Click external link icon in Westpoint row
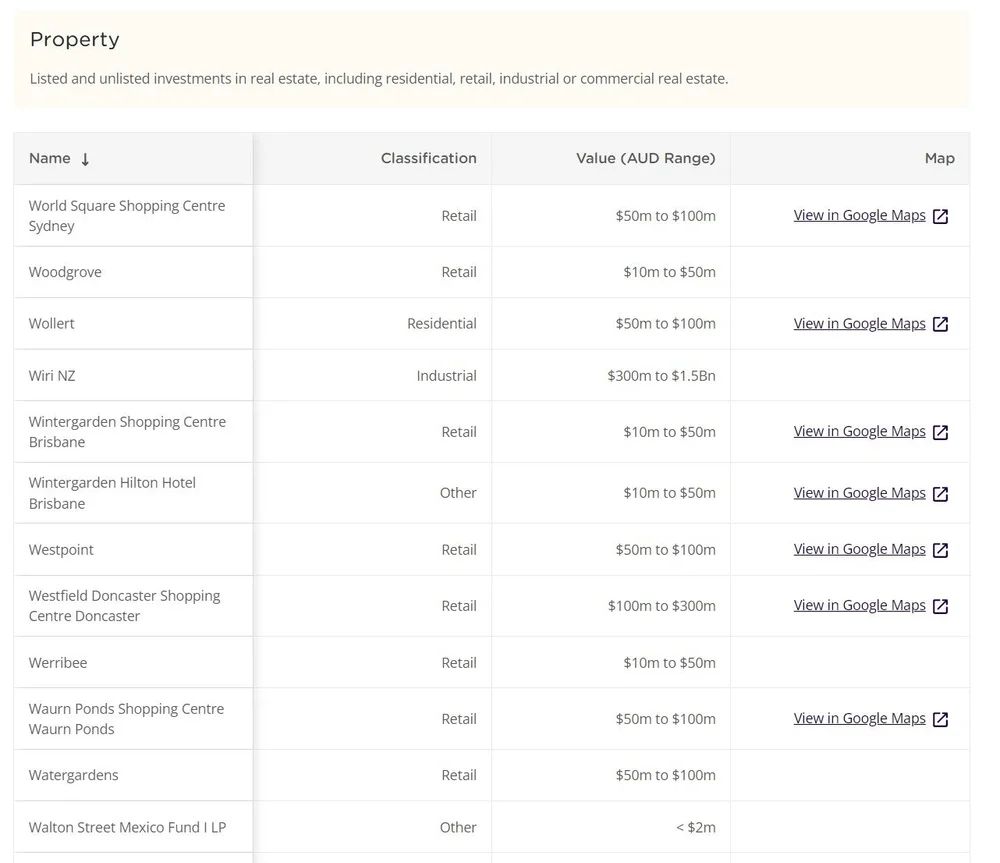Image resolution: width=1000 pixels, height=863 pixels. click(940, 550)
